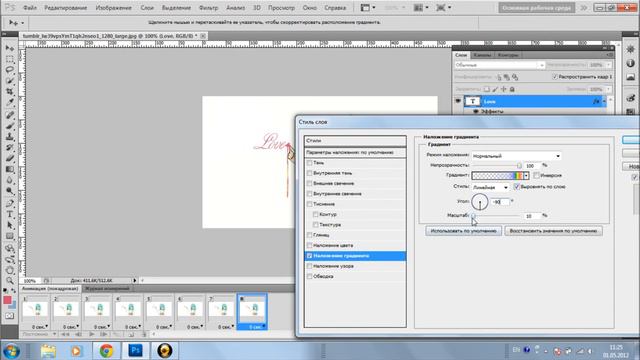The height and width of the screenshot is (360, 640).
Task: Select the Gradient tool in toolbox
Action: point(10,169)
